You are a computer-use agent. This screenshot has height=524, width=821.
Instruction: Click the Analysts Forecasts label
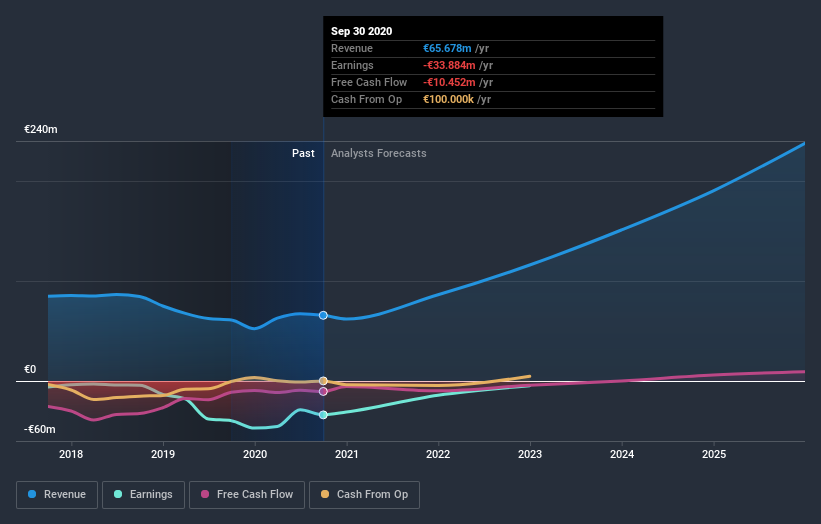click(379, 153)
